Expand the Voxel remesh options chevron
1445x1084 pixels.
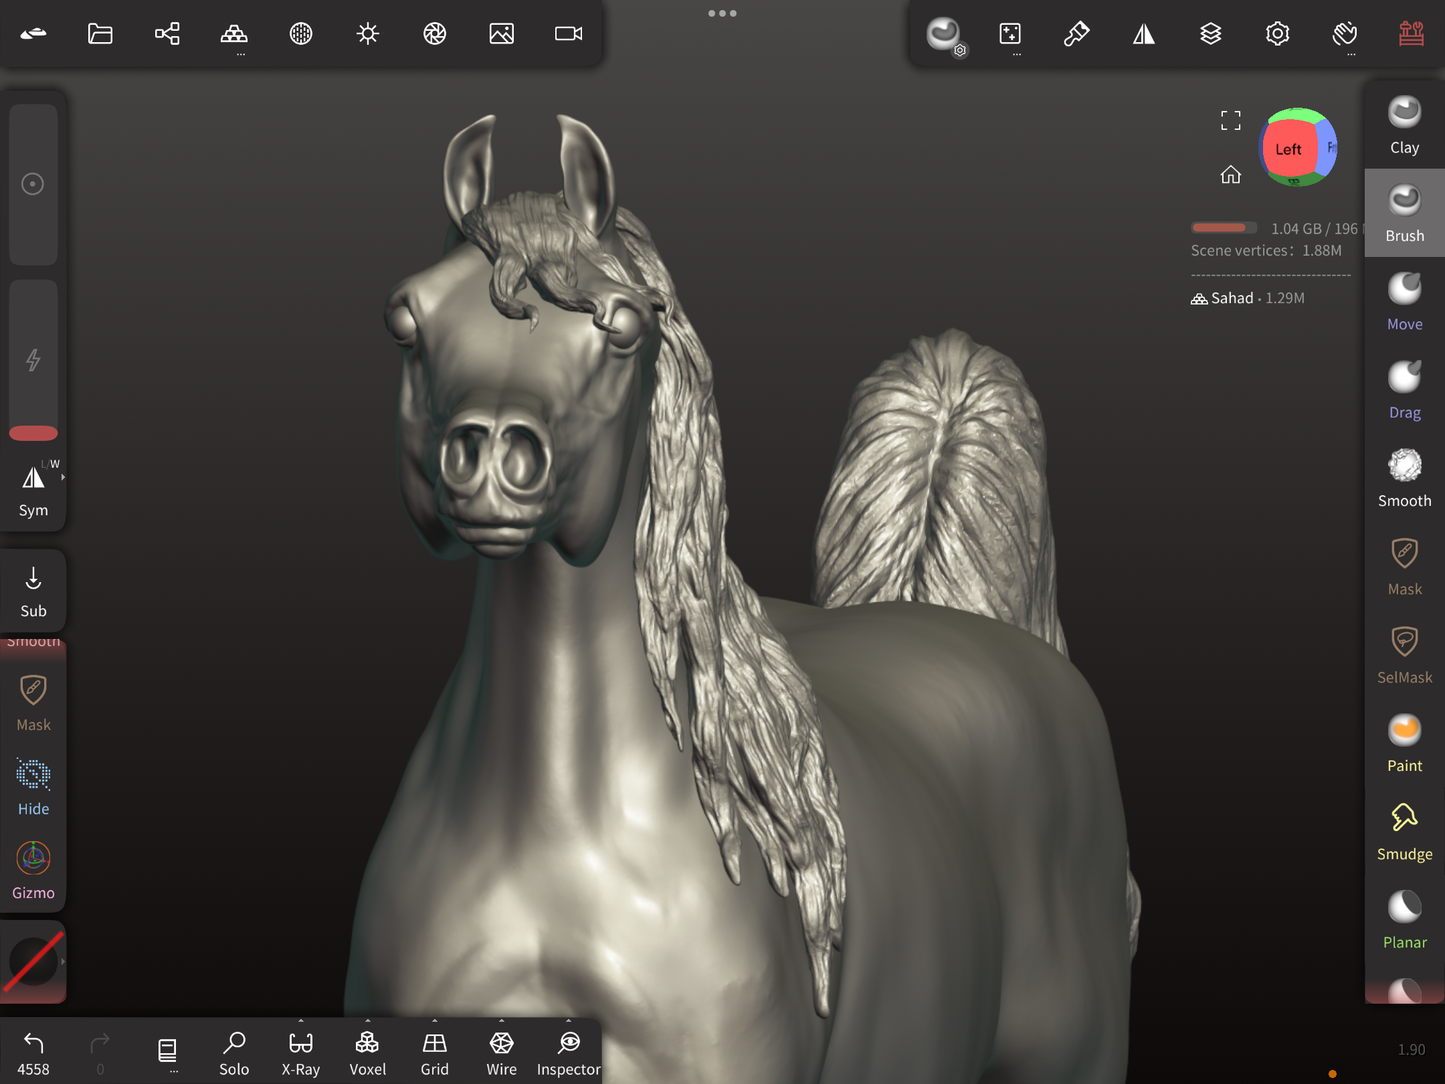click(367, 1022)
